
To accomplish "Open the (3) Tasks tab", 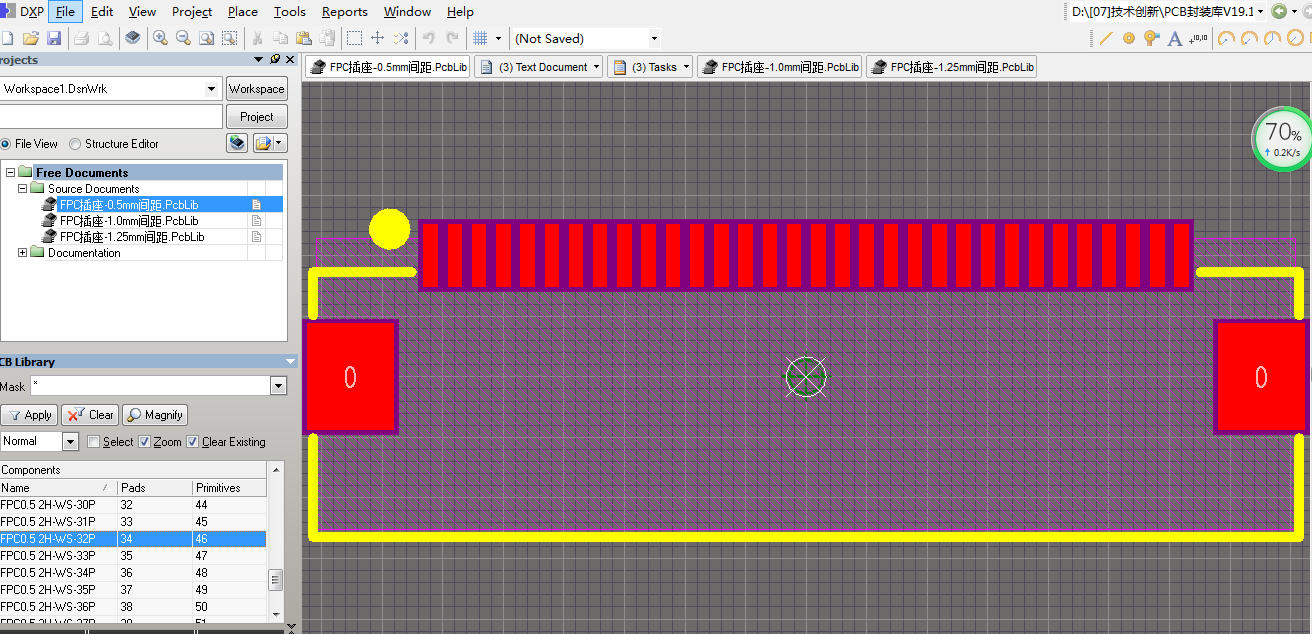I will click(x=650, y=67).
